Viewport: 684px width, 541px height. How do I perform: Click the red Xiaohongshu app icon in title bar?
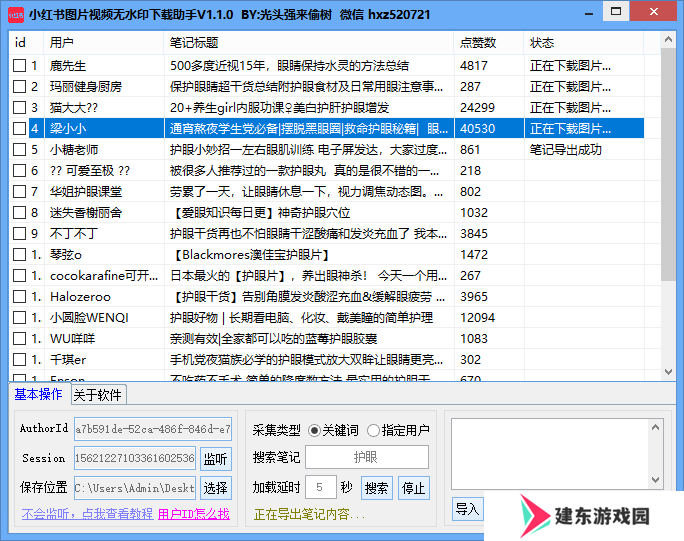tap(16, 15)
